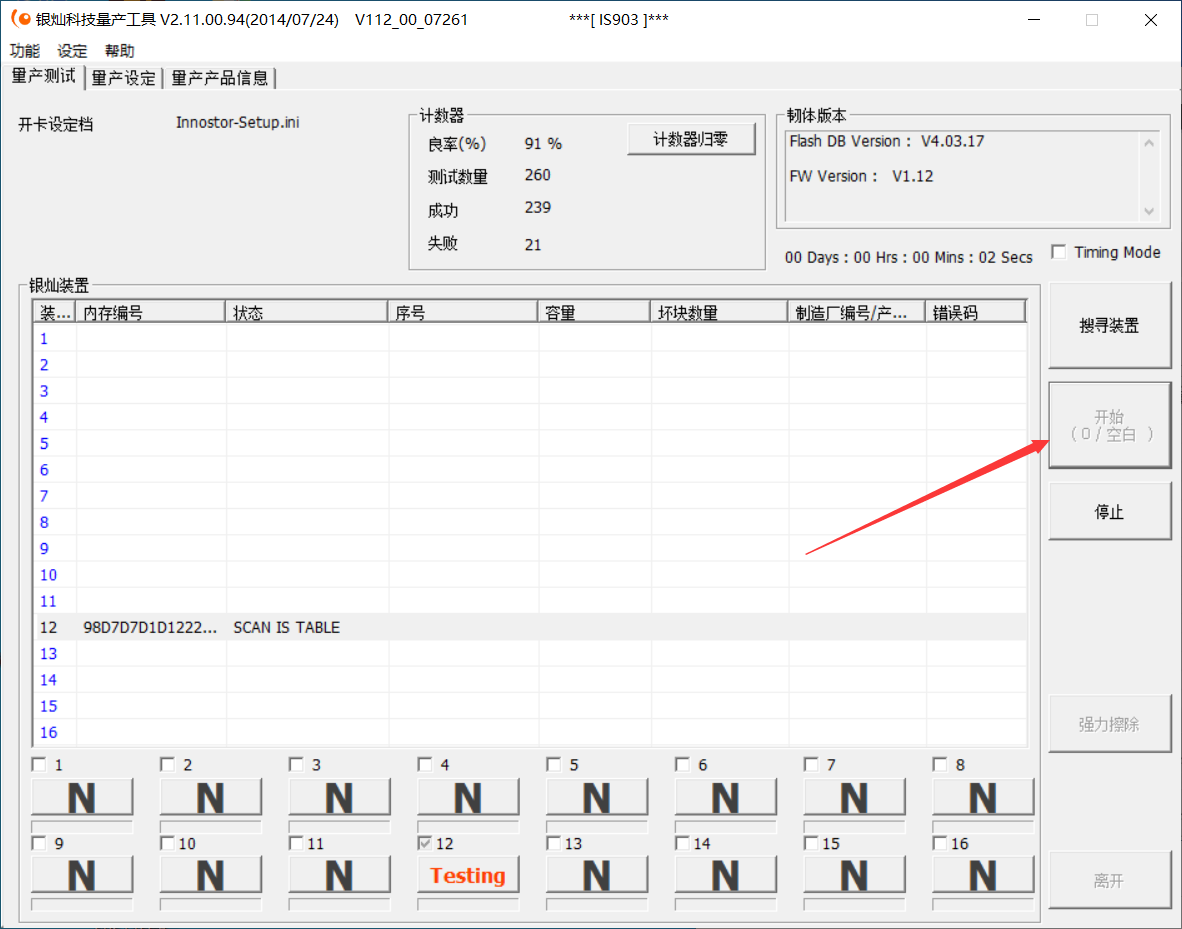Check the port 11 checkbox
This screenshot has height=929, width=1182.
296,843
